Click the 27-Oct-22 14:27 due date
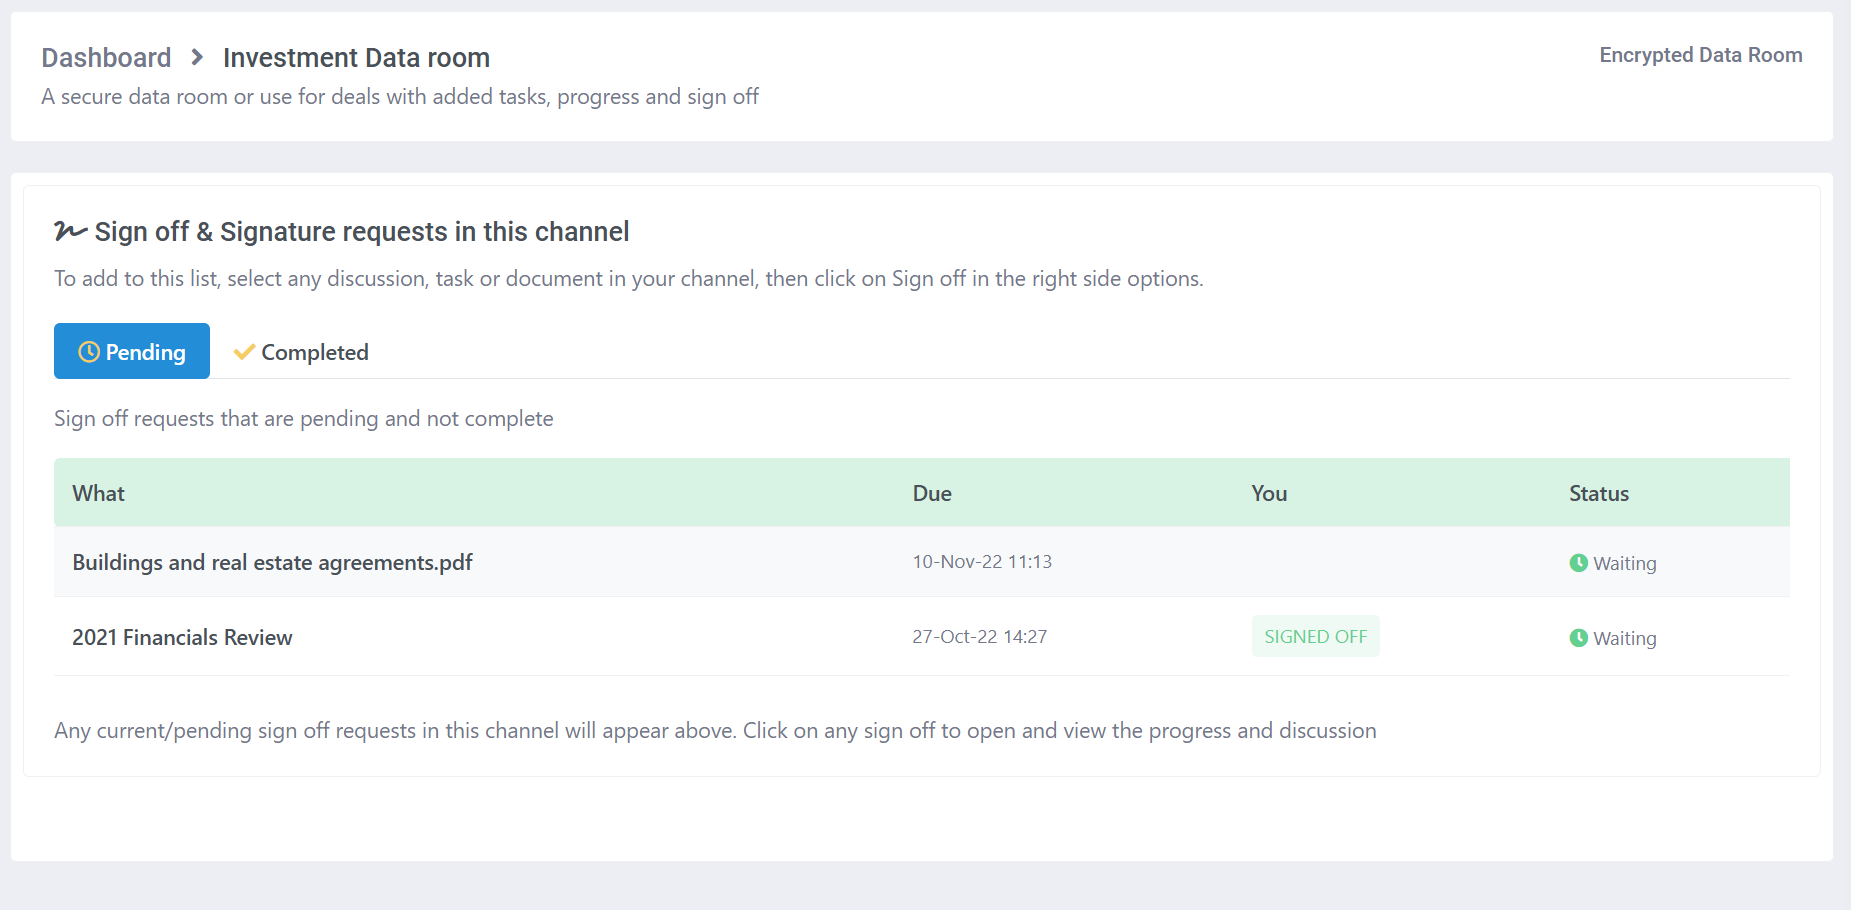 tap(979, 637)
